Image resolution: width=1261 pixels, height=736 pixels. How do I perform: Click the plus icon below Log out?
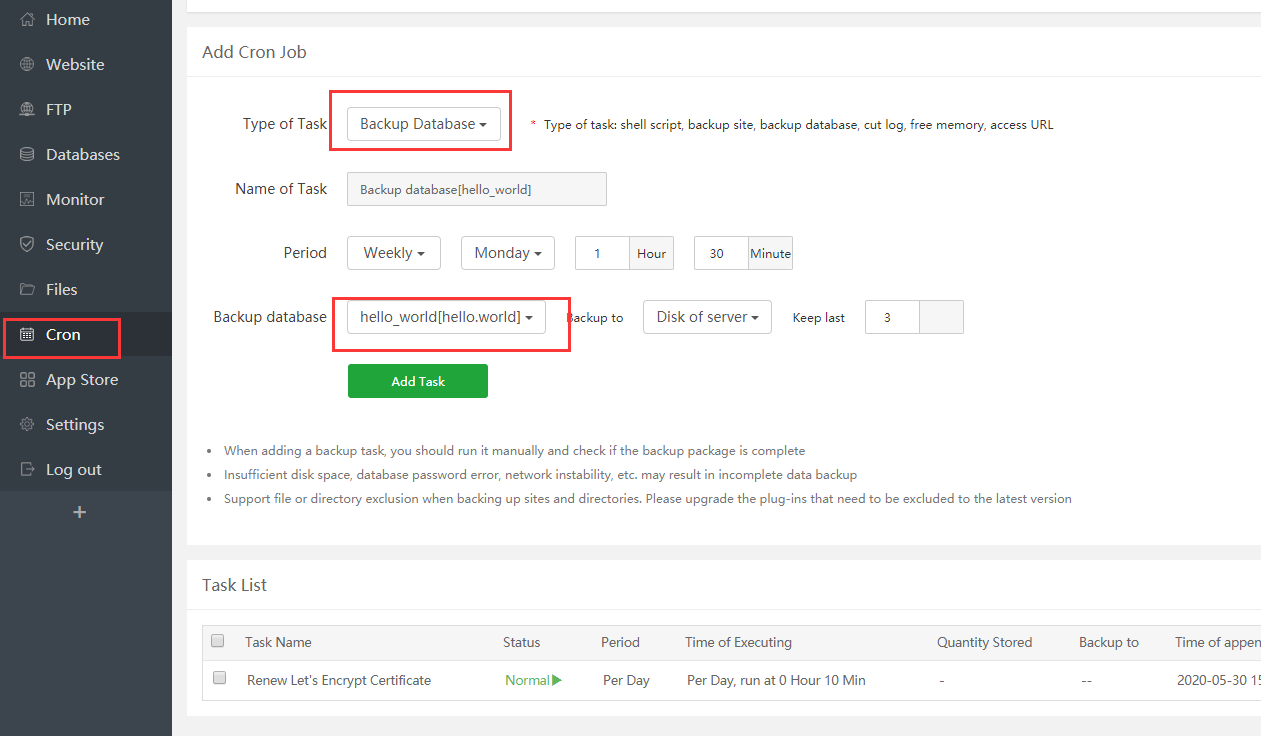point(80,512)
